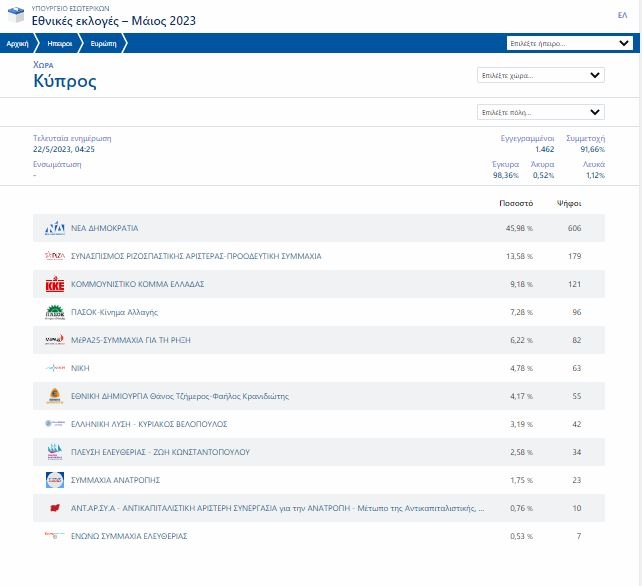Image resolution: width=642 pixels, height=586 pixels.
Task: Click the ΕΘΝΙΚΗ ΔΗΜΙΟΥΡΓΙΑ party name
Action: (180, 396)
